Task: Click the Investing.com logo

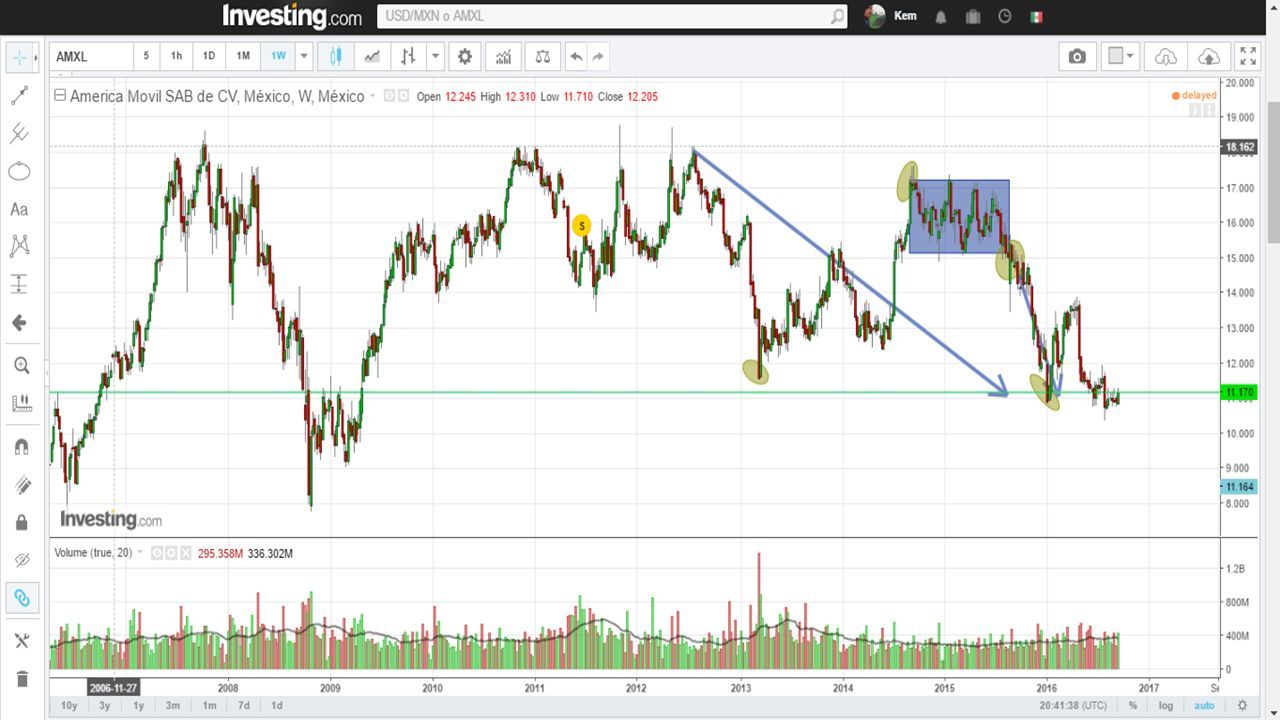Action: click(x=292, y=16)
